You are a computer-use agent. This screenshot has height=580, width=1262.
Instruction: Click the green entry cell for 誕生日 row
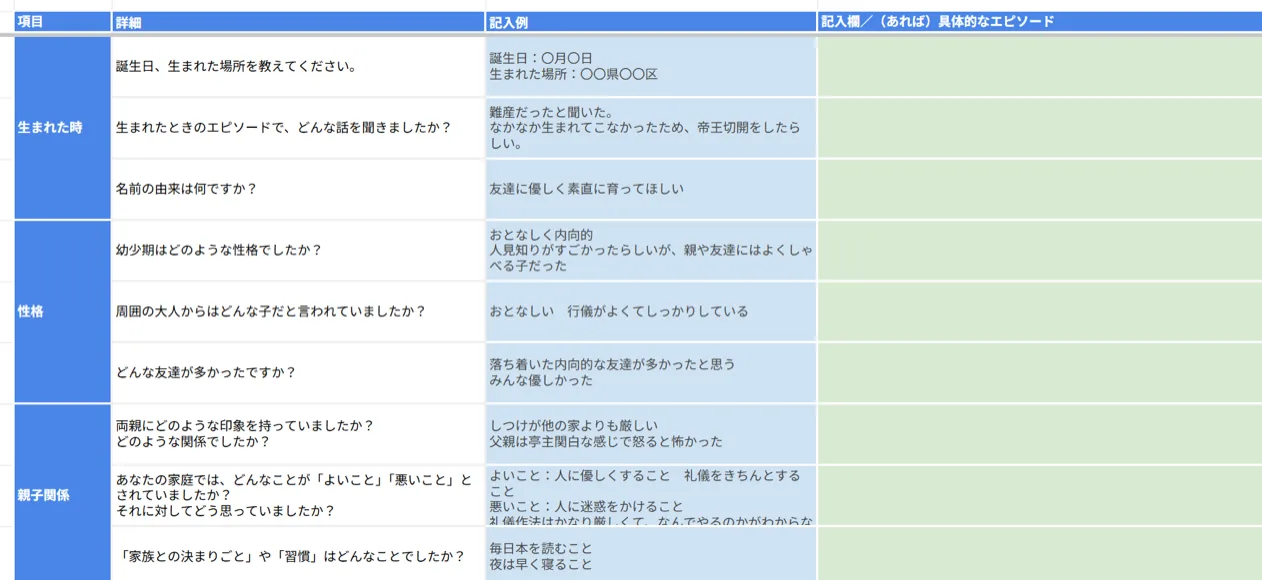[1040, 67]
